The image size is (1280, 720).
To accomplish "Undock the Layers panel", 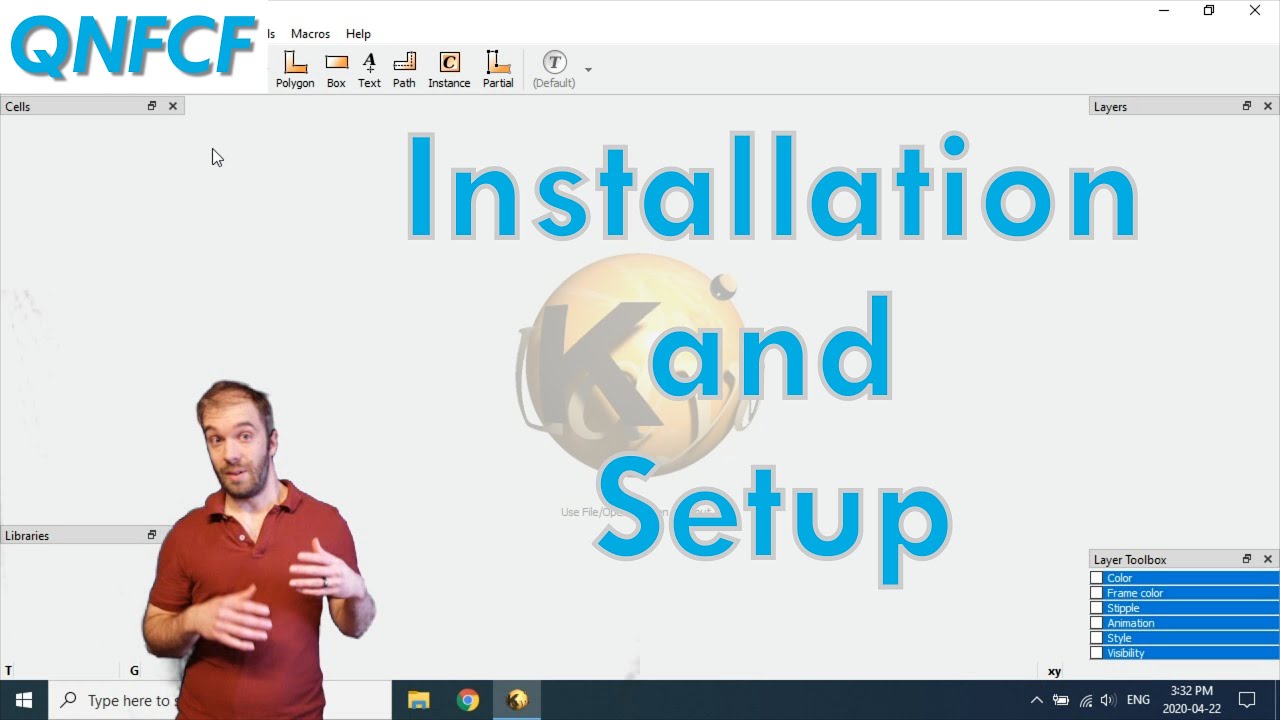I will [1247, 106].
